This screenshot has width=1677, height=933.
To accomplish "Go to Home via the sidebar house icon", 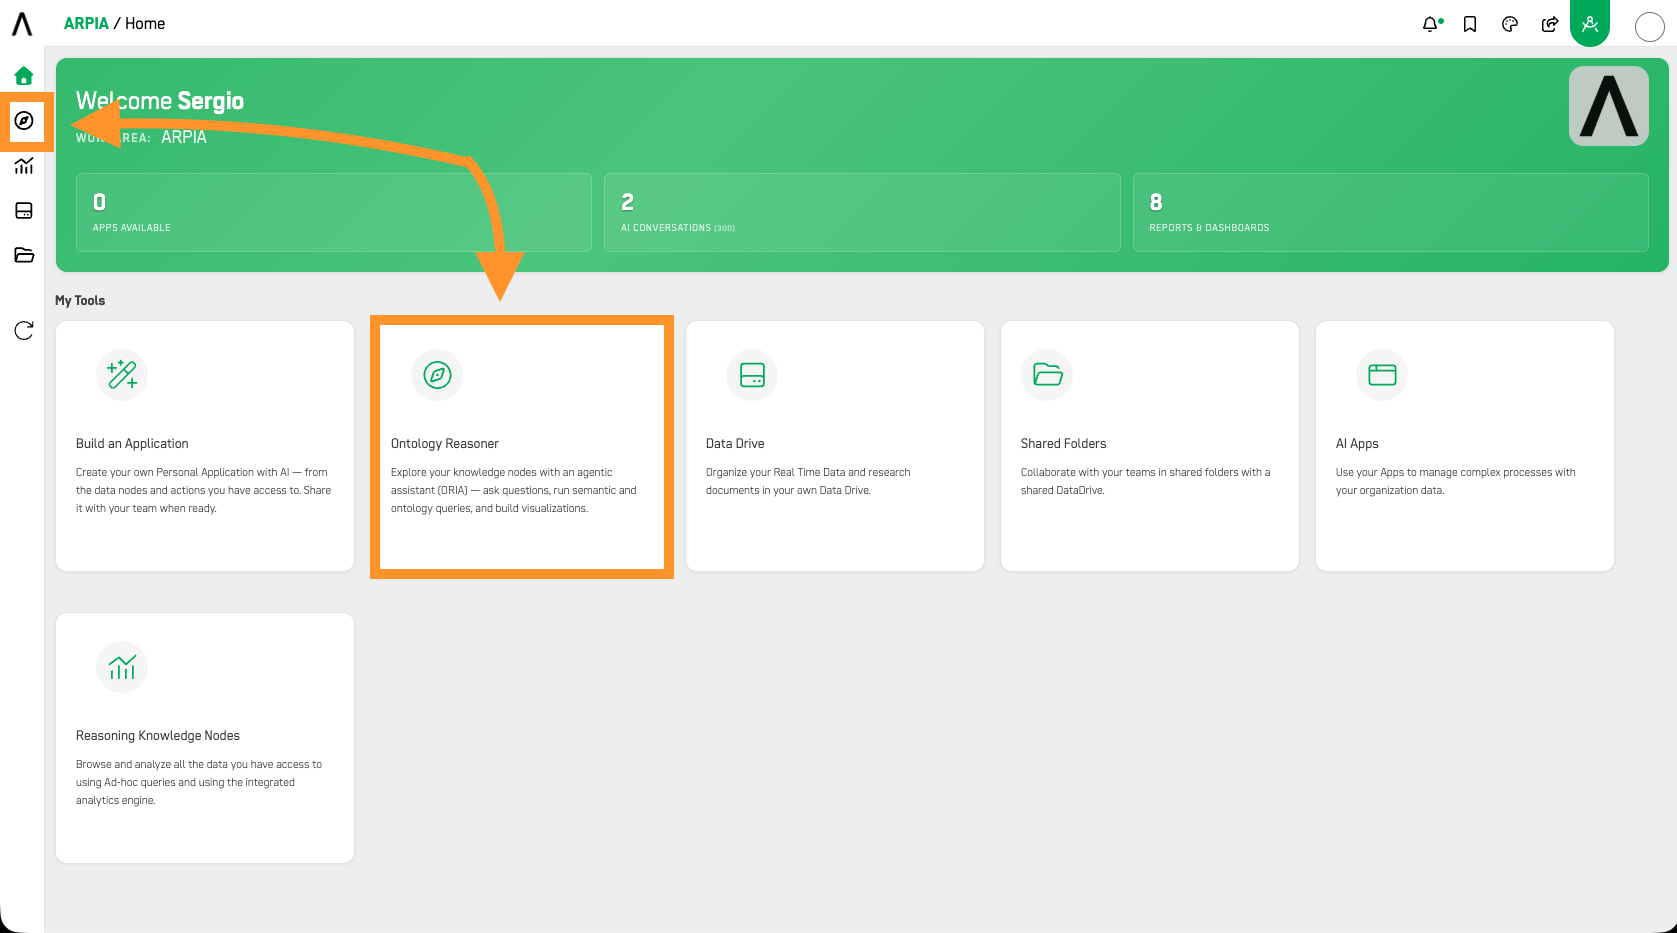I will [x=24, y=76].
